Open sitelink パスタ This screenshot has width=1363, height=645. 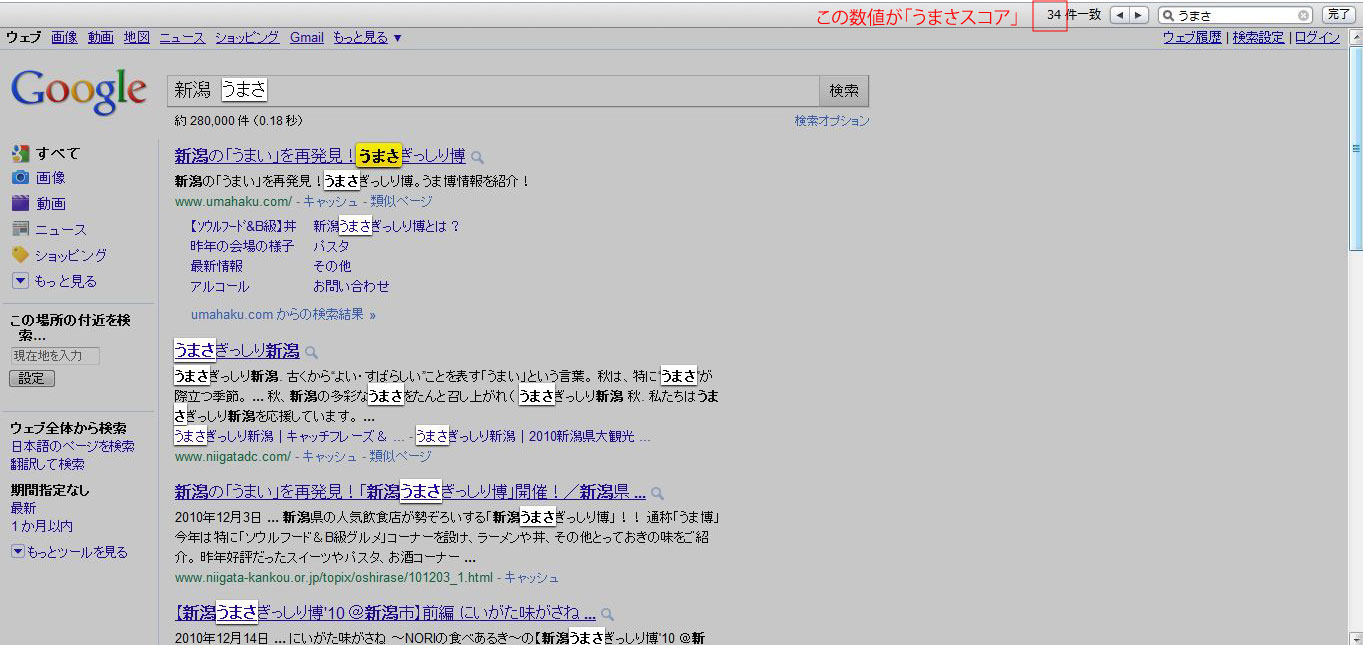click(x=331, y=246)
